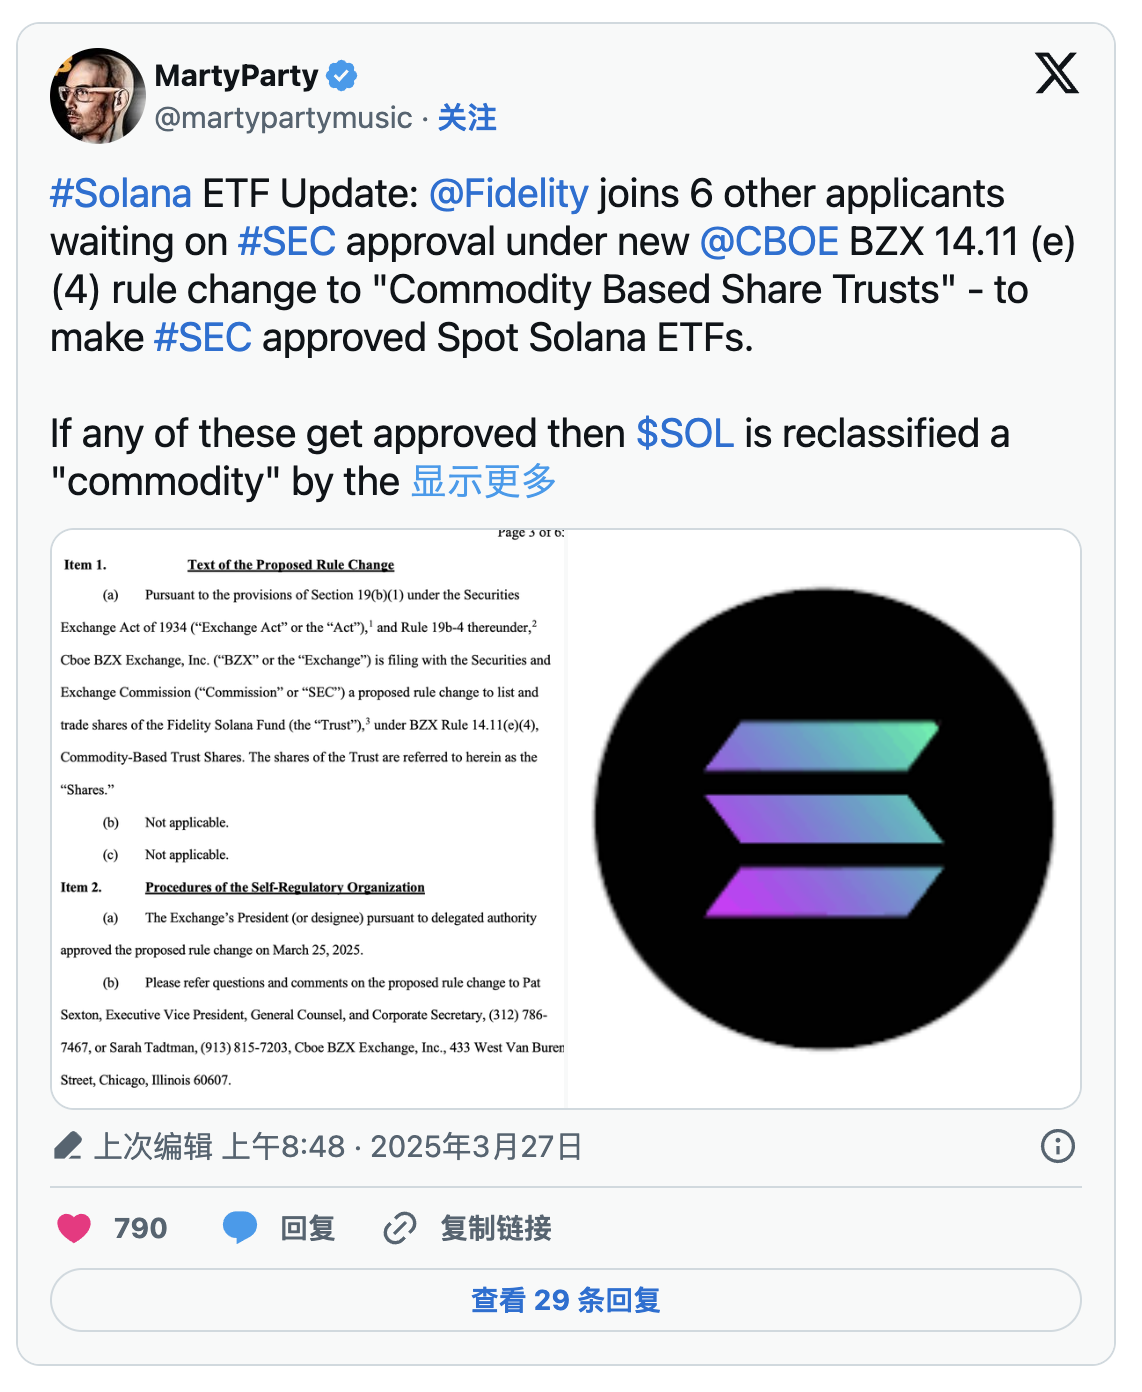Open the @CBOE mention link
The height and width of the screenshot is (1392, 1142).
[x=768, y=242]
